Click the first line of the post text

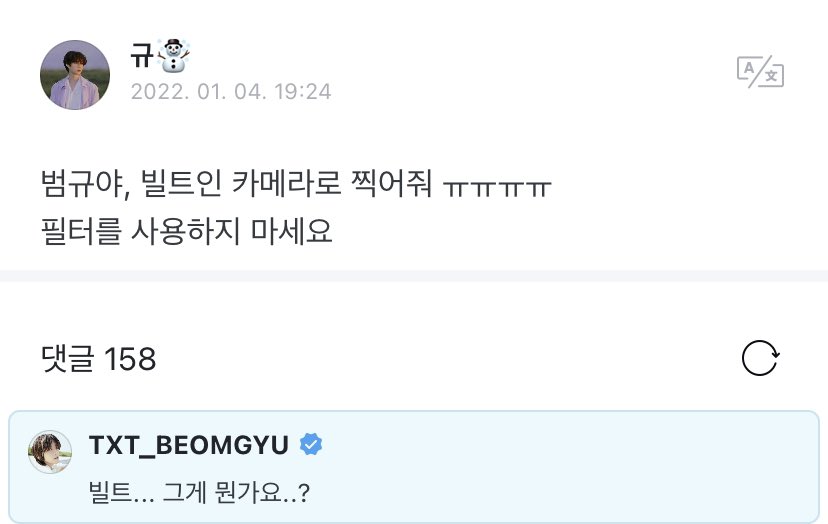coord(296,184)
